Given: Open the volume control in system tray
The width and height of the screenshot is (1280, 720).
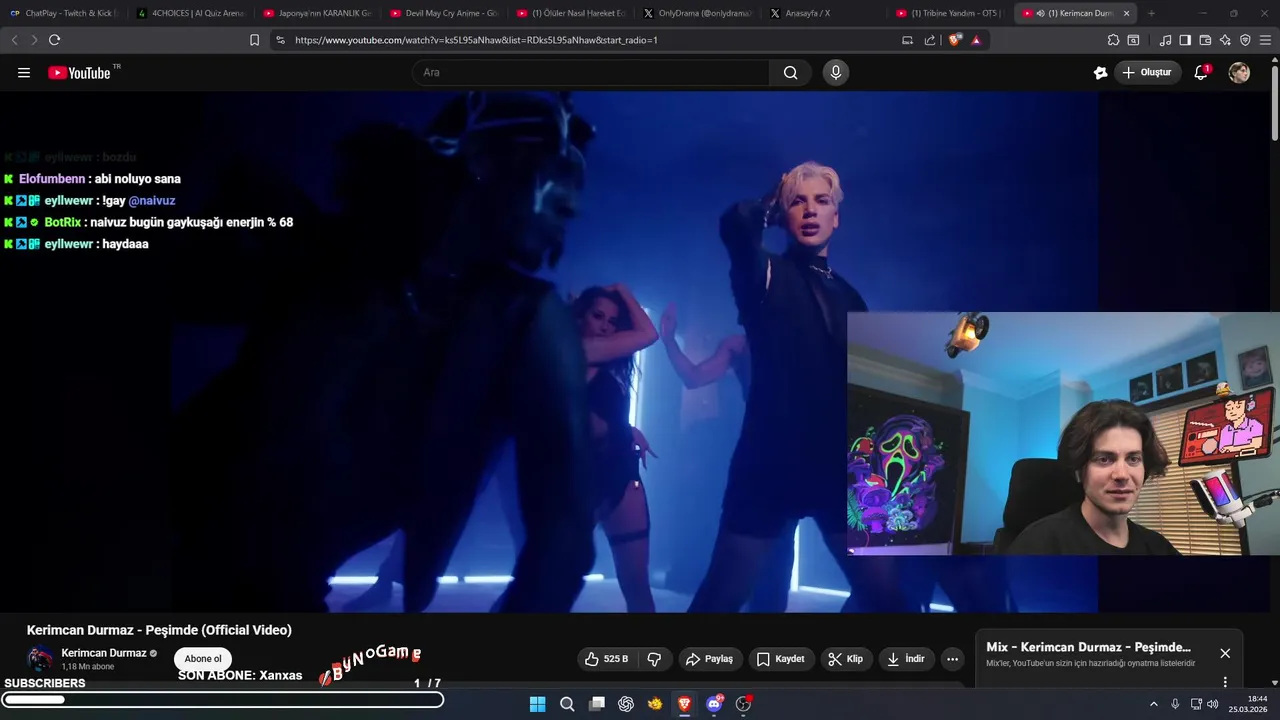Looking at the screenshot, I should coord(1213,704).
